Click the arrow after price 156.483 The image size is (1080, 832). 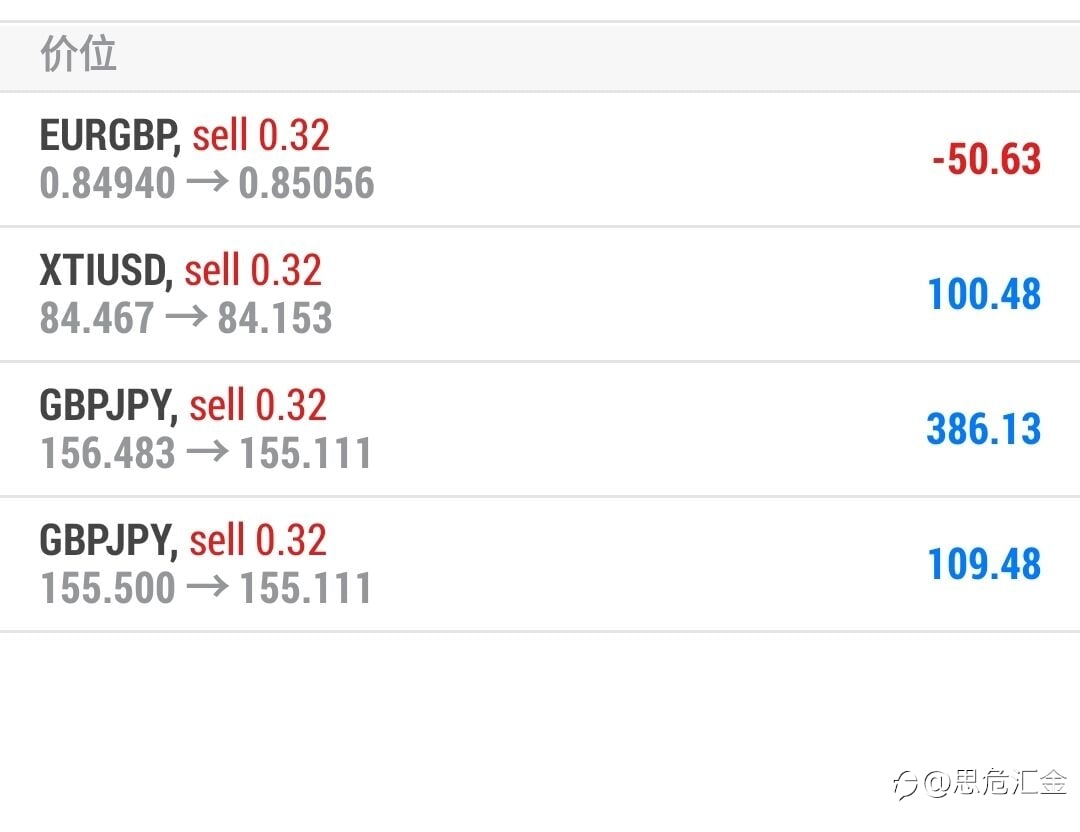pyautogui.click(x=207, y=452)
